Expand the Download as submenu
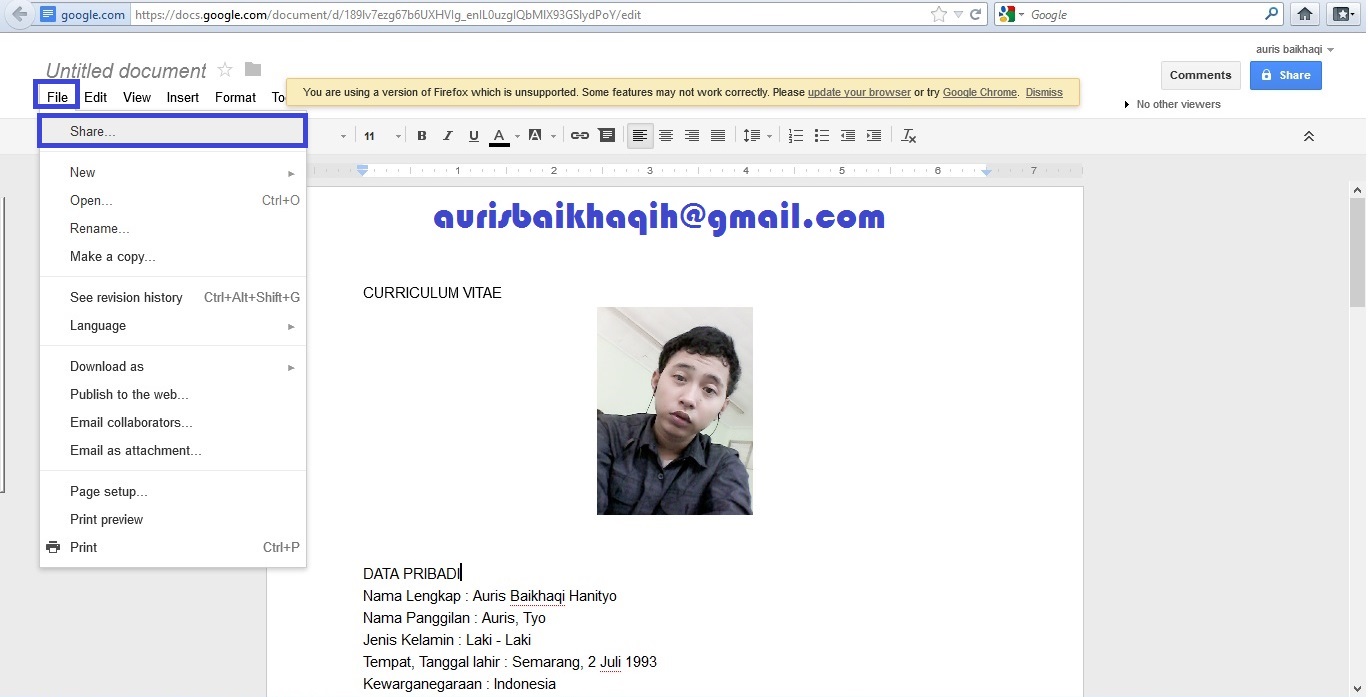The height and width of the screenshot is (697, 1368). point(107,366)
